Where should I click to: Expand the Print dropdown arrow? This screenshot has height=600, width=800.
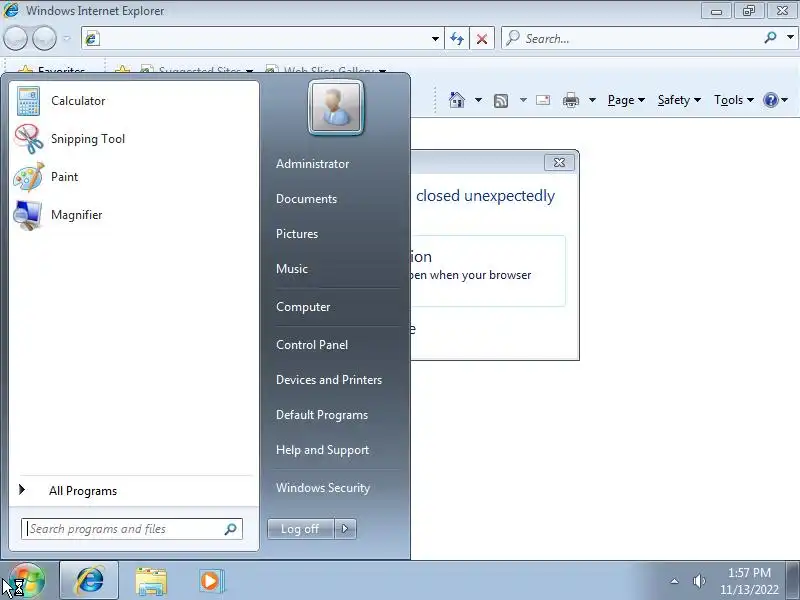[x=592, y=100]
